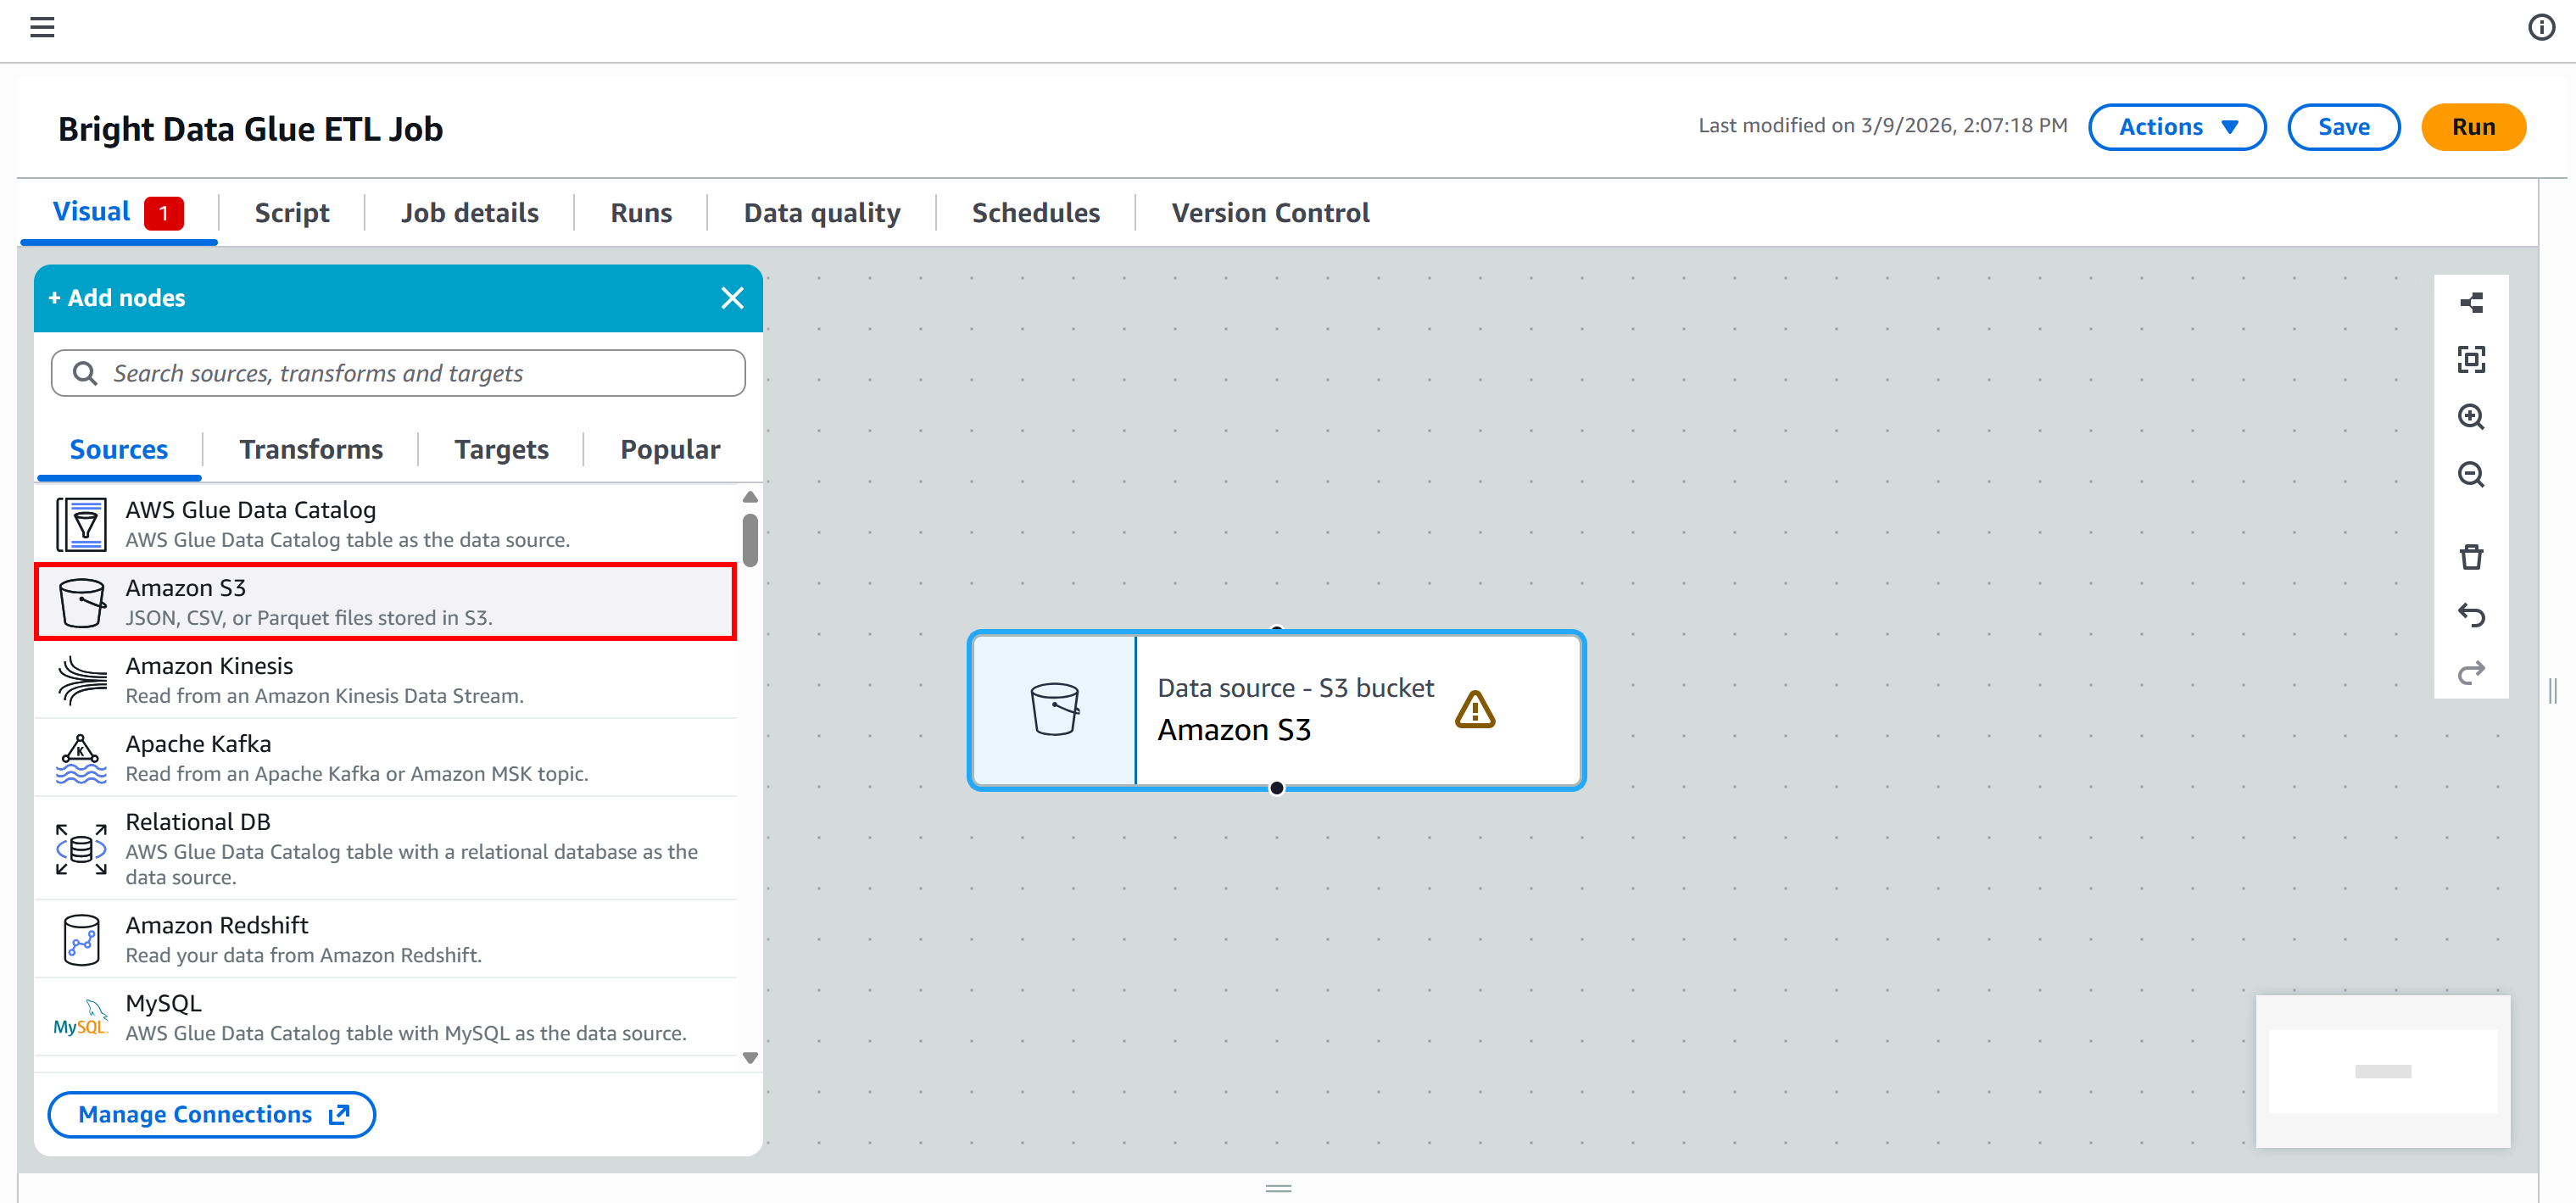
Task: Click the undo arrow icon
Action: pos(2470,615)
